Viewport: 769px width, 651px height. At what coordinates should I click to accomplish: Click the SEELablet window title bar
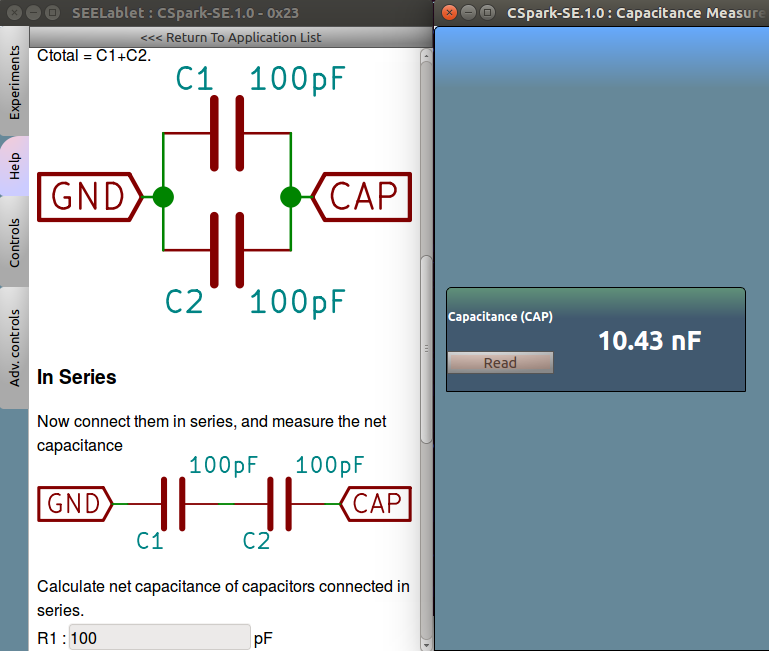point(216,13)
